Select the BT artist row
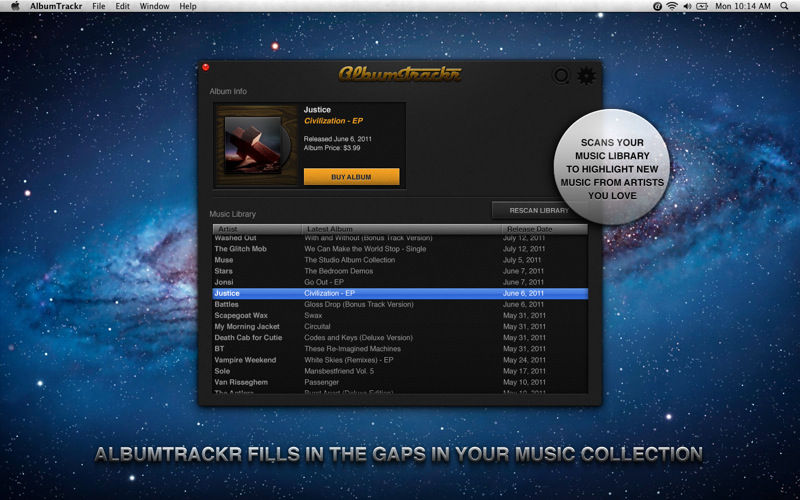The height and width of the screenshot is (500, 800). click(x=400, y=349)
